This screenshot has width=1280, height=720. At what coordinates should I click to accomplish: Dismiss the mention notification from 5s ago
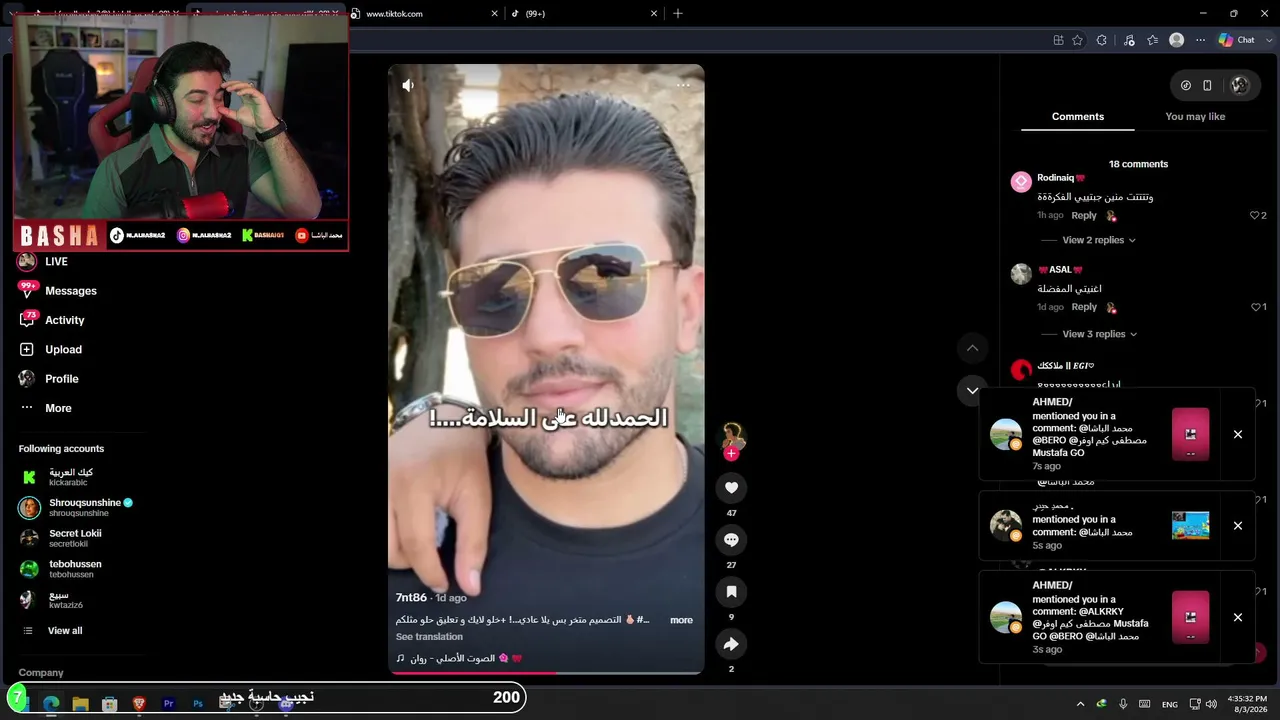tap(1238, 526)
